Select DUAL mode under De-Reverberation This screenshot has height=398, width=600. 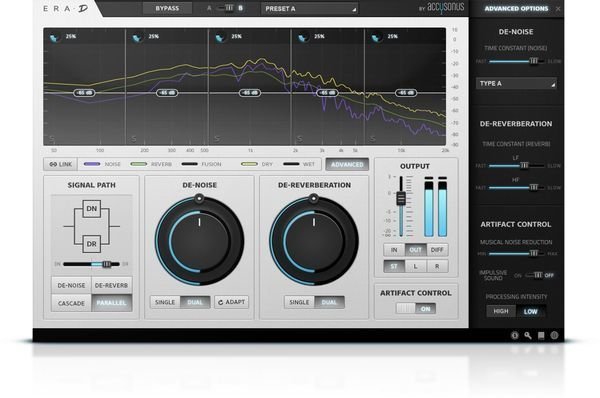click(329, 302)
